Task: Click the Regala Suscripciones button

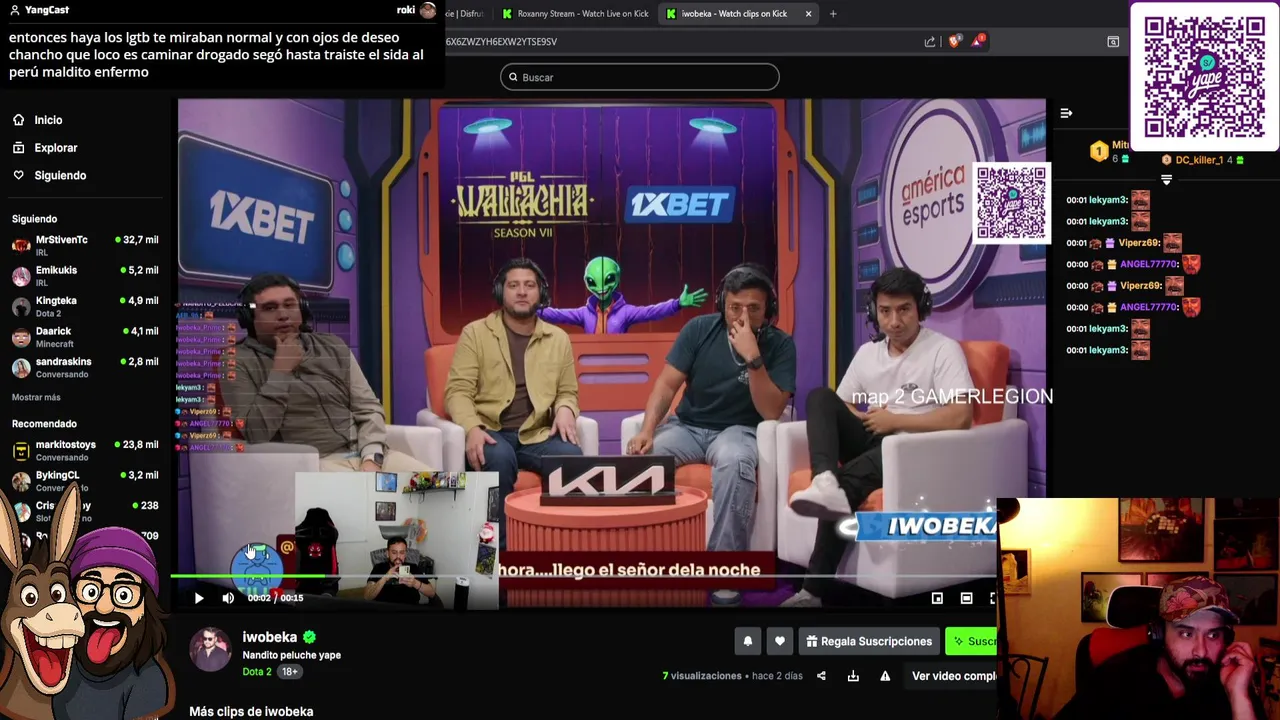Action: (869, 641)
